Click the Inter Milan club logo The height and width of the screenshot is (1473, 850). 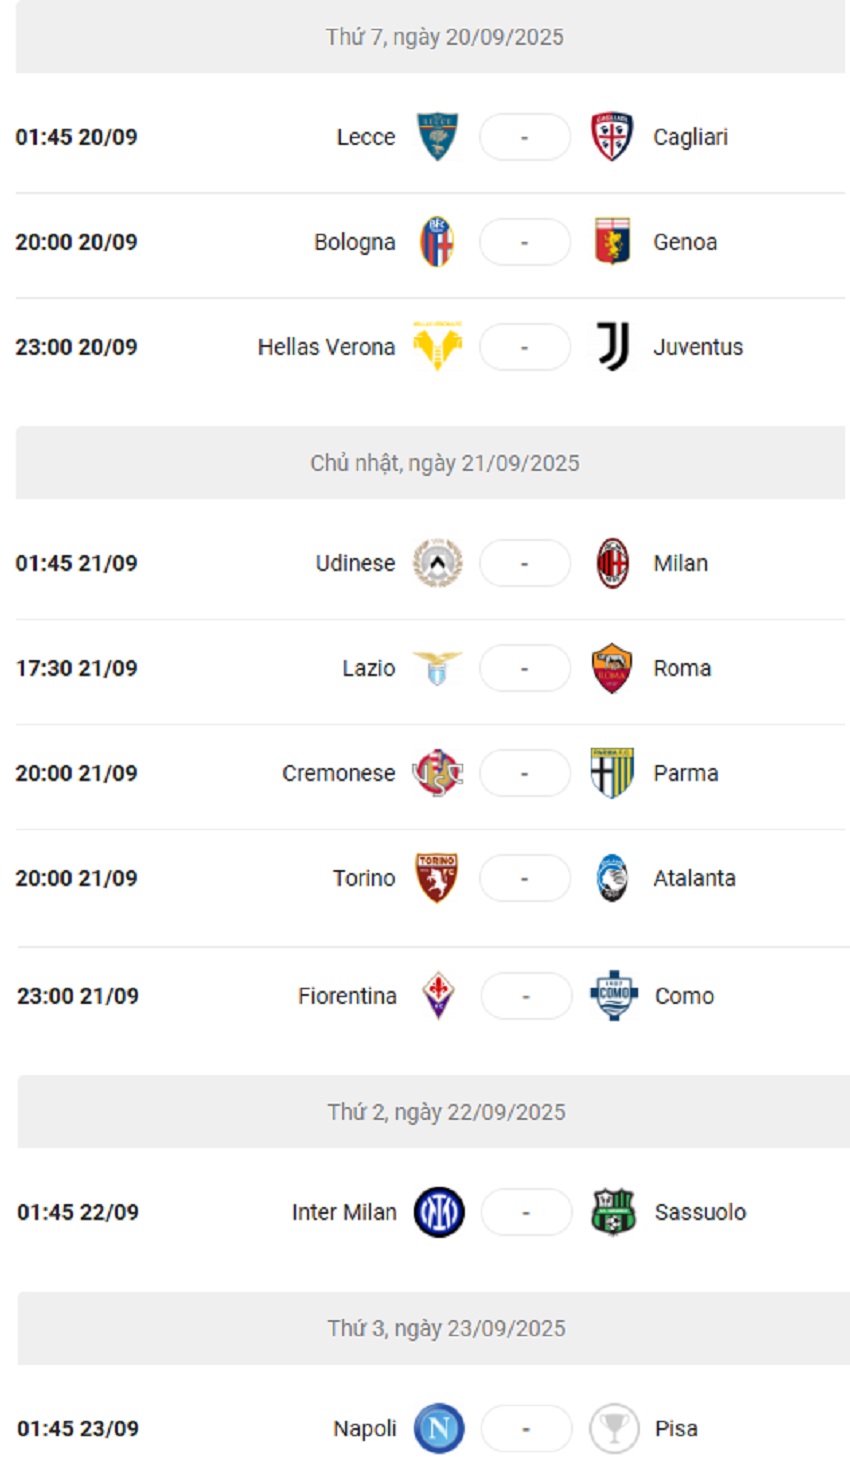point(436,1212)
